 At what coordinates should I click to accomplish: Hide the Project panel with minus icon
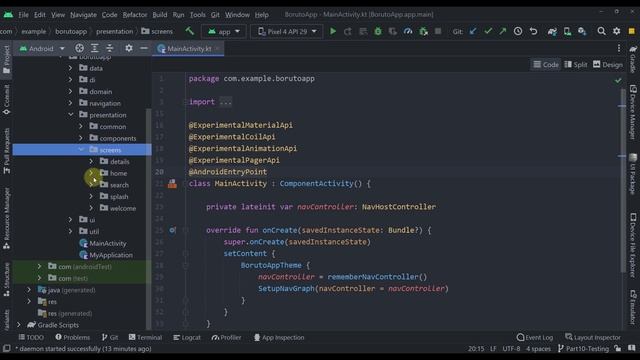click(x=144, y=49)
